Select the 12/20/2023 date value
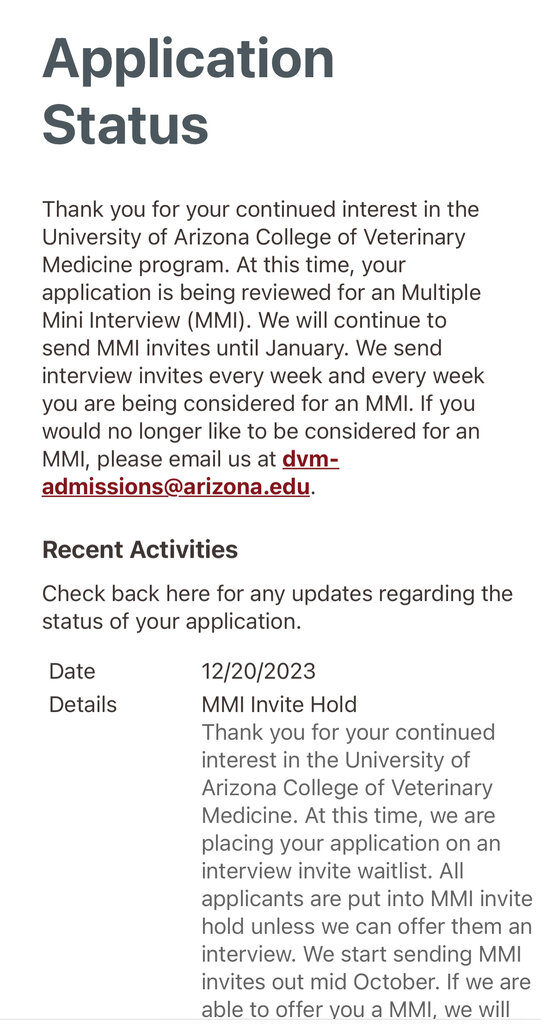This screenshot has width=541, height=1024. click(258, 671)
